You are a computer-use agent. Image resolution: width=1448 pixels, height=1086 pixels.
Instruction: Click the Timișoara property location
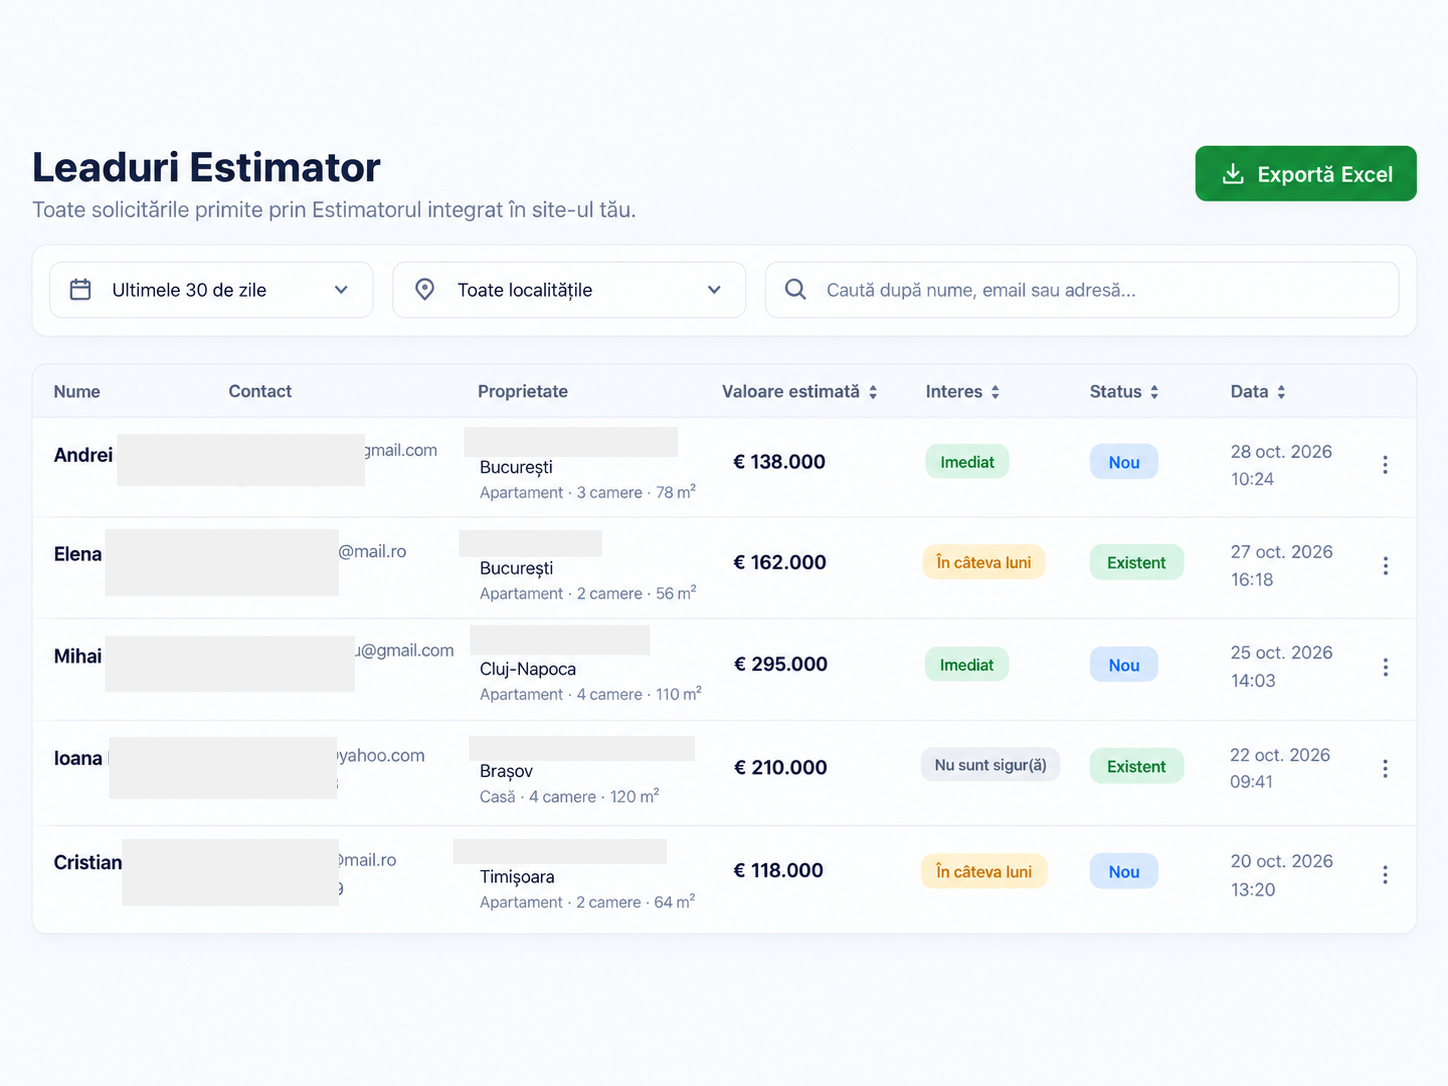pyautogui.click(x=517, y=877)
